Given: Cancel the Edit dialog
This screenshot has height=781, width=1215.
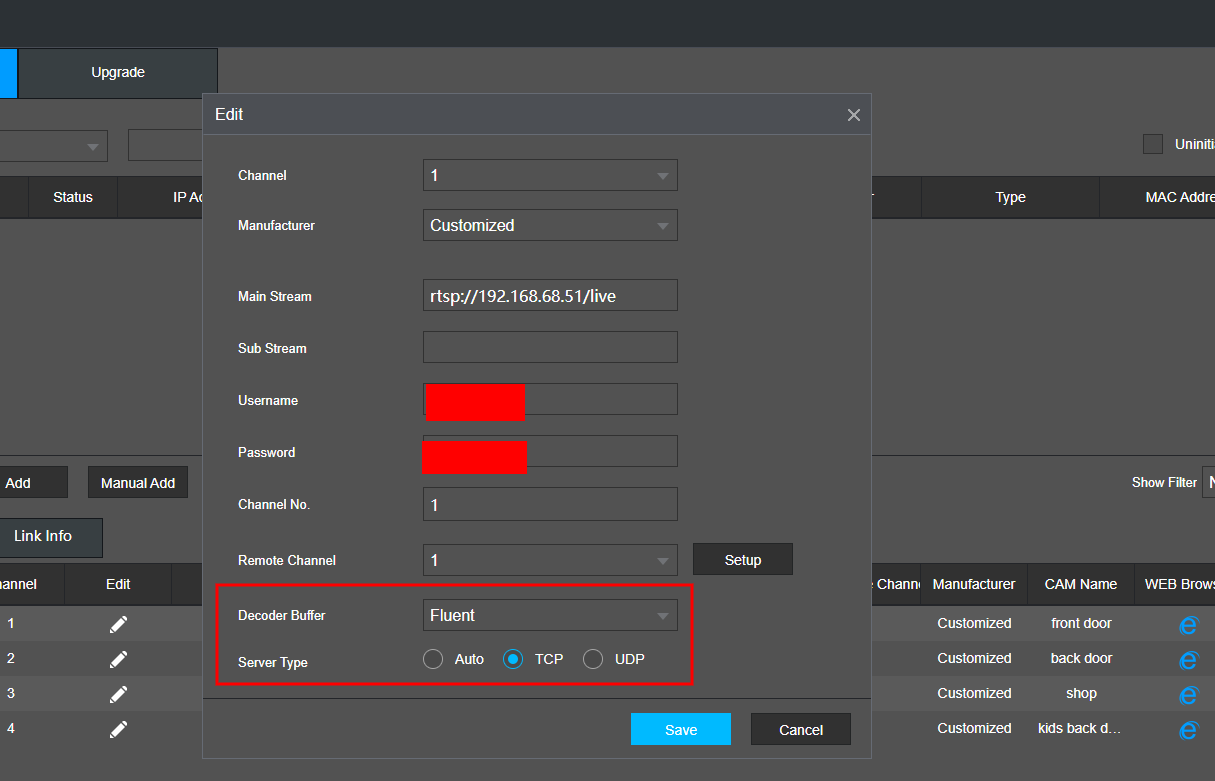Looking at the screenshot, I should tap(801, 729).
